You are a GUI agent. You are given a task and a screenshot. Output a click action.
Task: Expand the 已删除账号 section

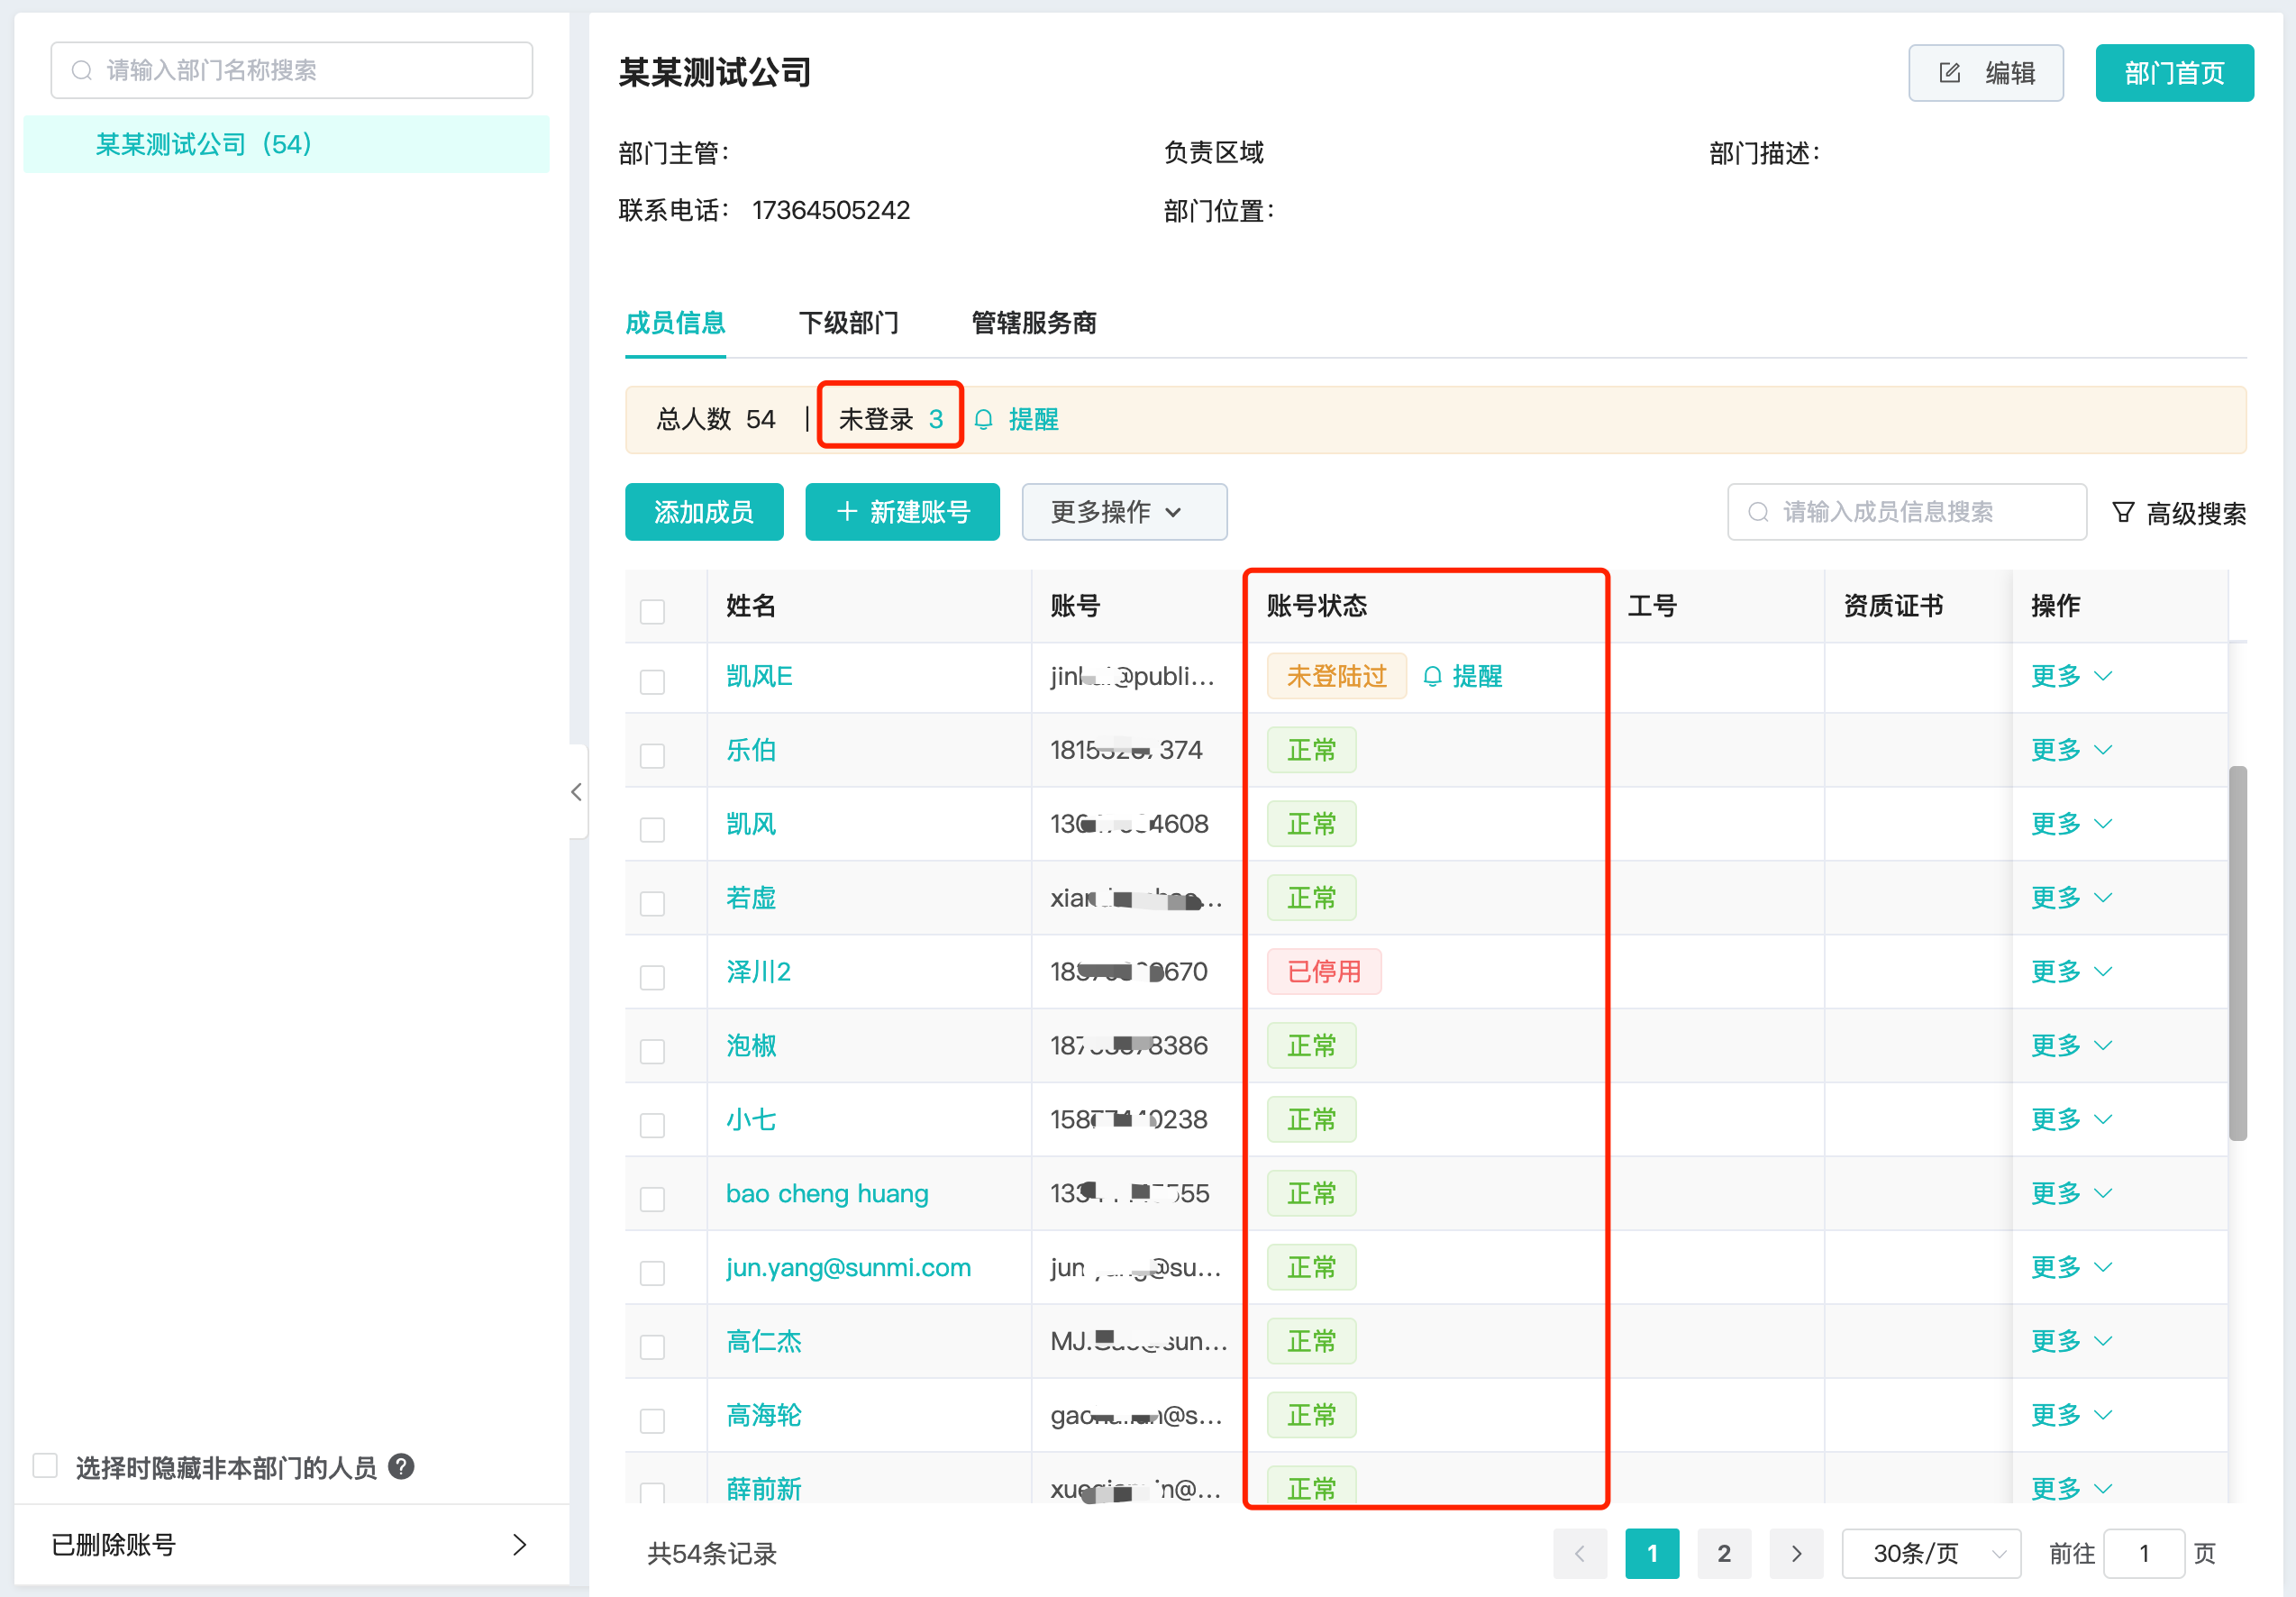[291, 1545]
